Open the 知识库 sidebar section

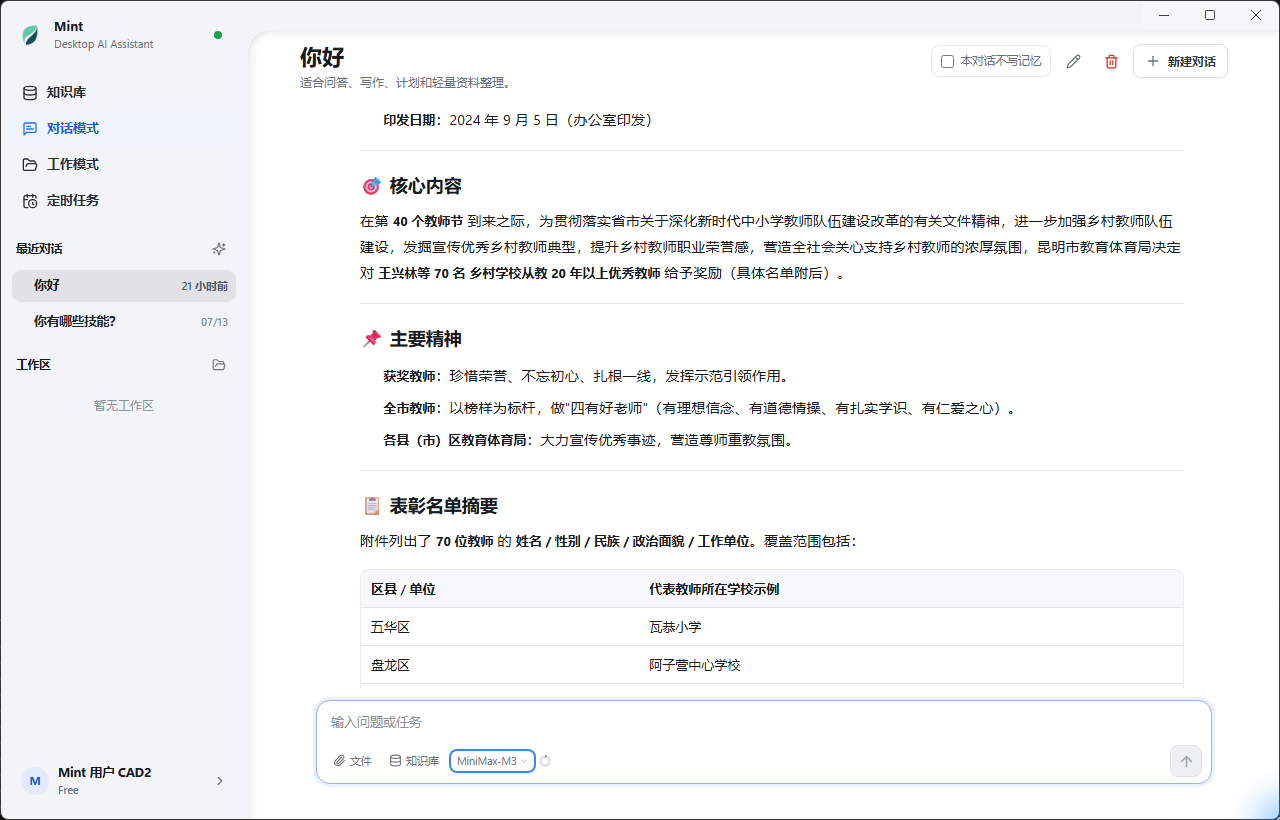(124, 92)
